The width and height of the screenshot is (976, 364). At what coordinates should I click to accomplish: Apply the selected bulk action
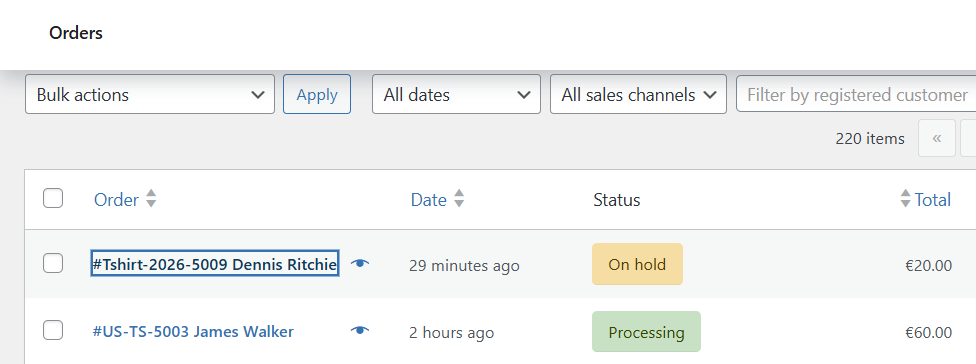317,95
